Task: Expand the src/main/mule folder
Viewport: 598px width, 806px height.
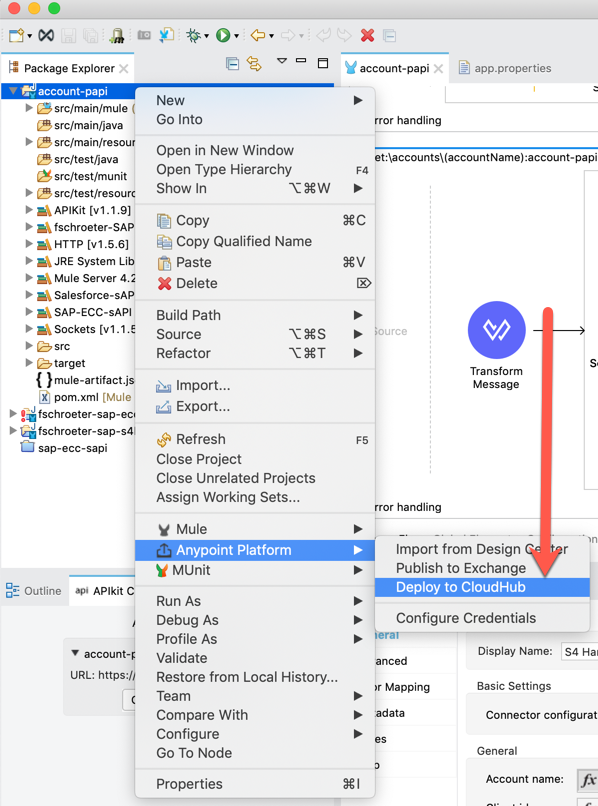Action: point(29,108)
